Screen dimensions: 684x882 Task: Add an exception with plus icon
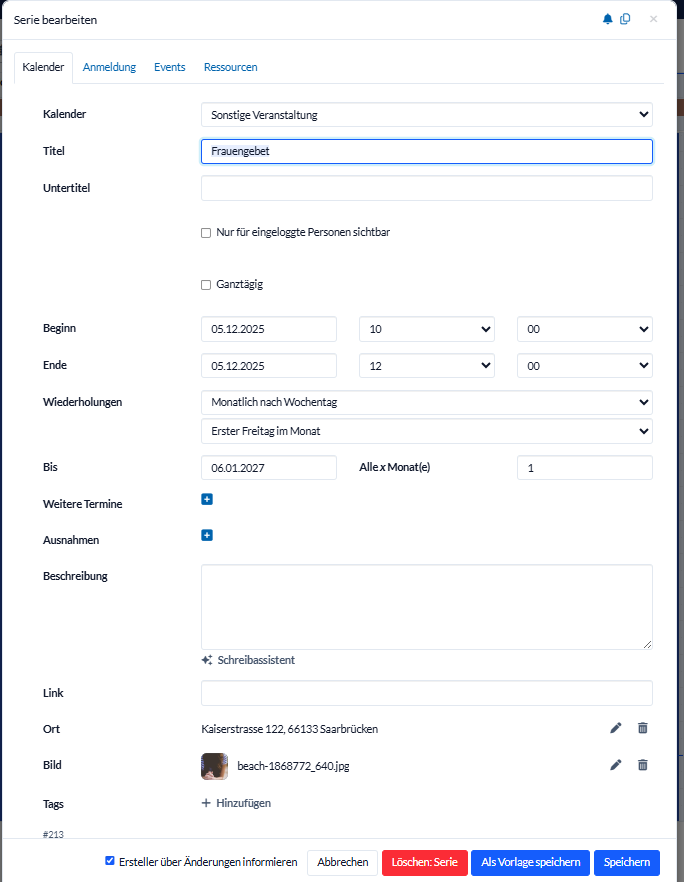point(207,535)
